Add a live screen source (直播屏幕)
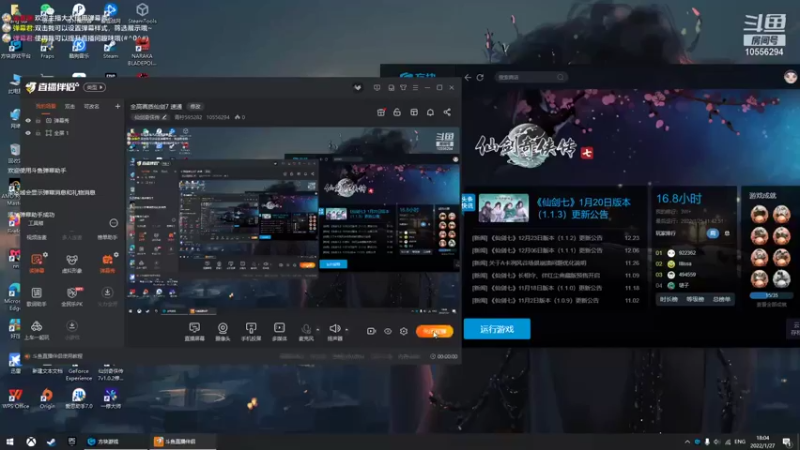The width and height of the screenshot is (800, 450). pyautogui.click(x=194, y=331)
